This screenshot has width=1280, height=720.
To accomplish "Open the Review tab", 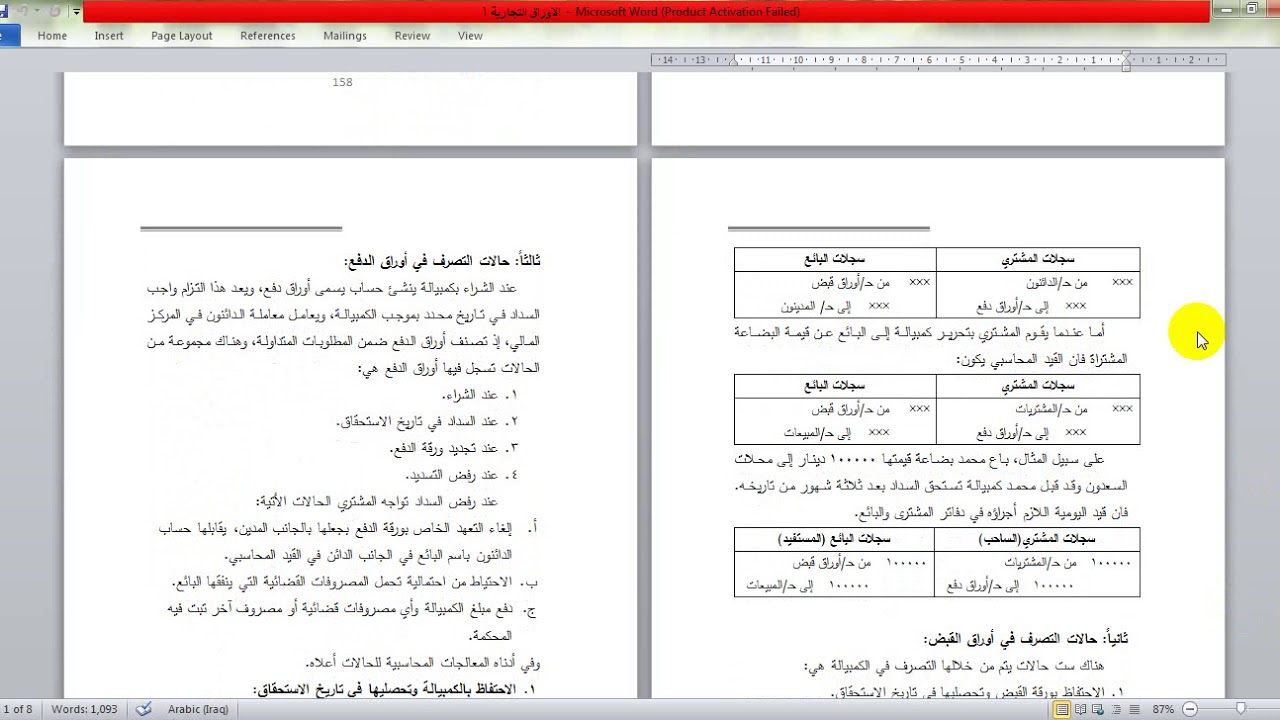I will pyautogui.click(x=412, y=35).
